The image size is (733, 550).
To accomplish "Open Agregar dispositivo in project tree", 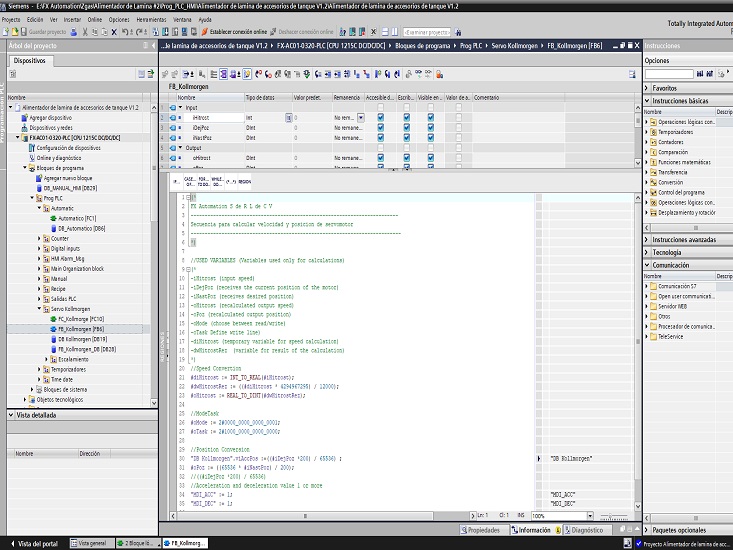I will (x=50, y=118).
